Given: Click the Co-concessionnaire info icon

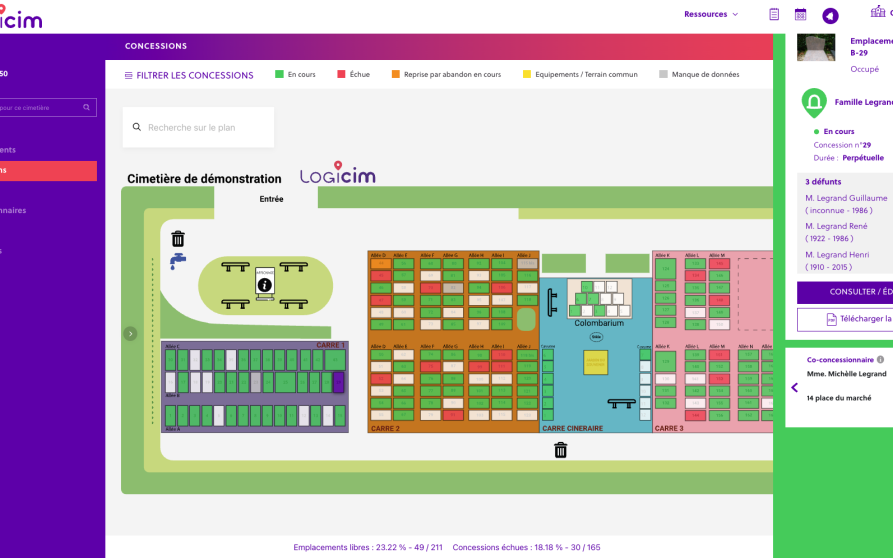Looking at the screenshot, I should tap(880, 359).
